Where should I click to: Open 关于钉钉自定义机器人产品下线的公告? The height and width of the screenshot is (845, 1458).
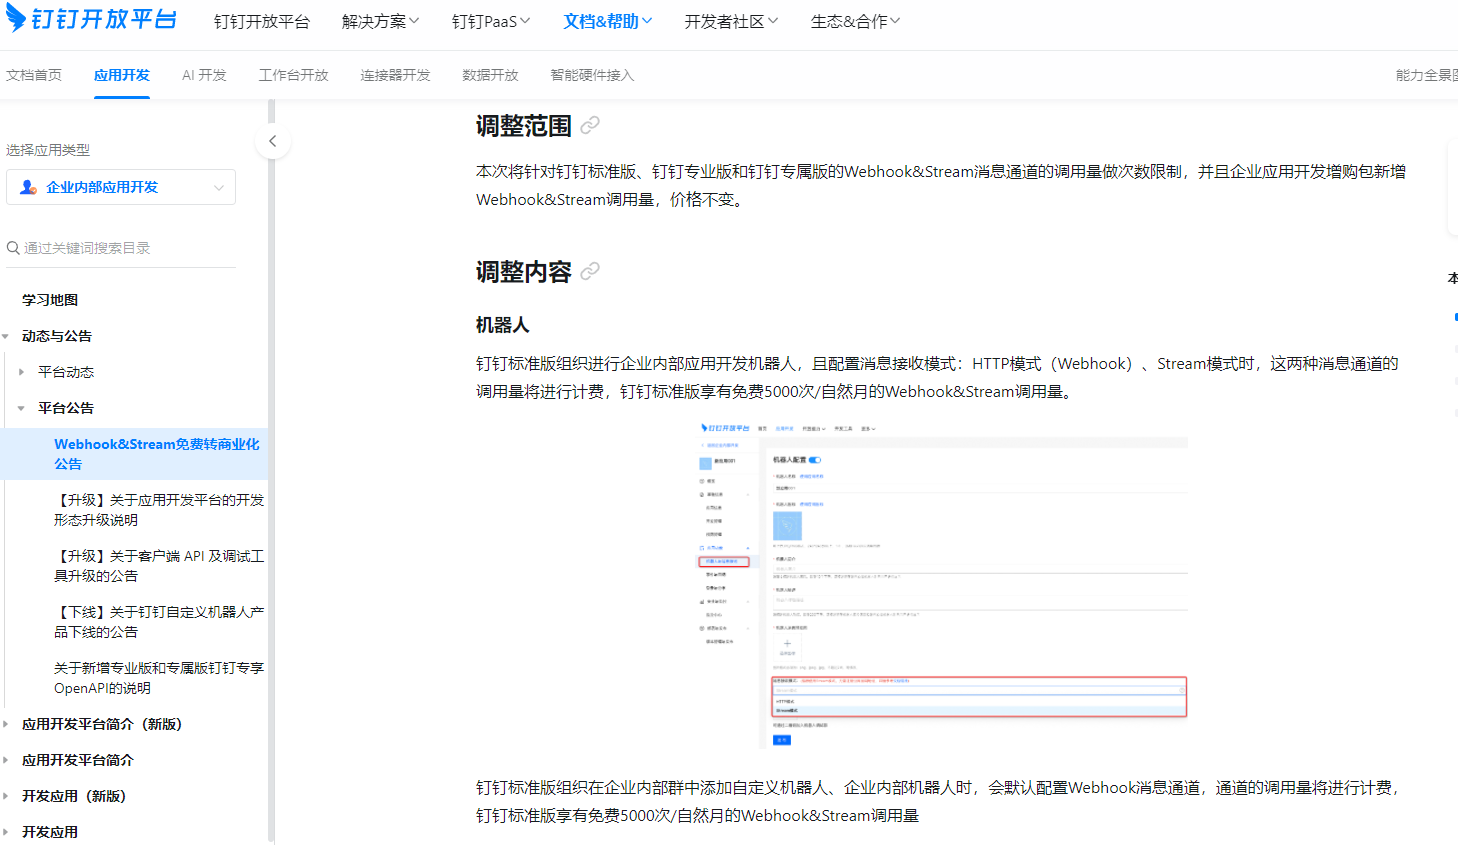tap(159, 622)
